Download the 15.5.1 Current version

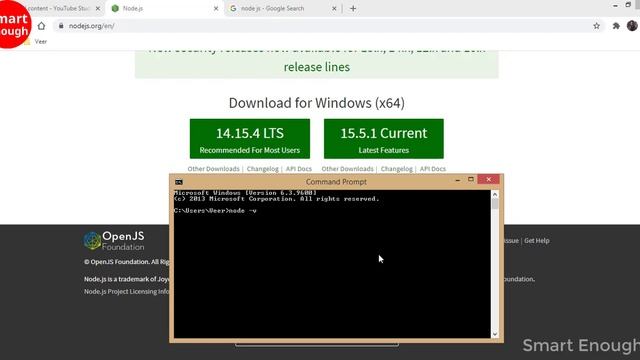384,139
